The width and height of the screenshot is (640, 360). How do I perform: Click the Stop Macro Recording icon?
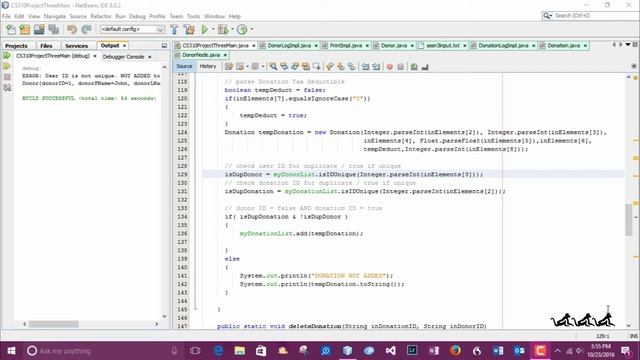(x=400, y=67)
